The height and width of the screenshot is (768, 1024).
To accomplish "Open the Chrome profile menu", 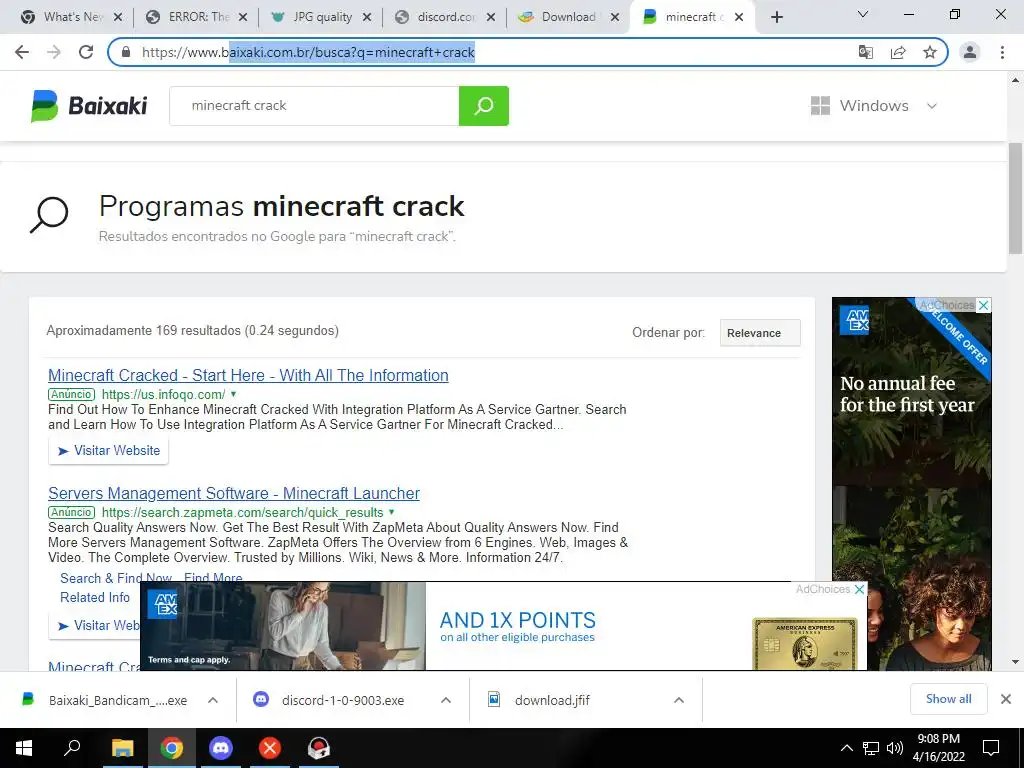I will point(970,52).
